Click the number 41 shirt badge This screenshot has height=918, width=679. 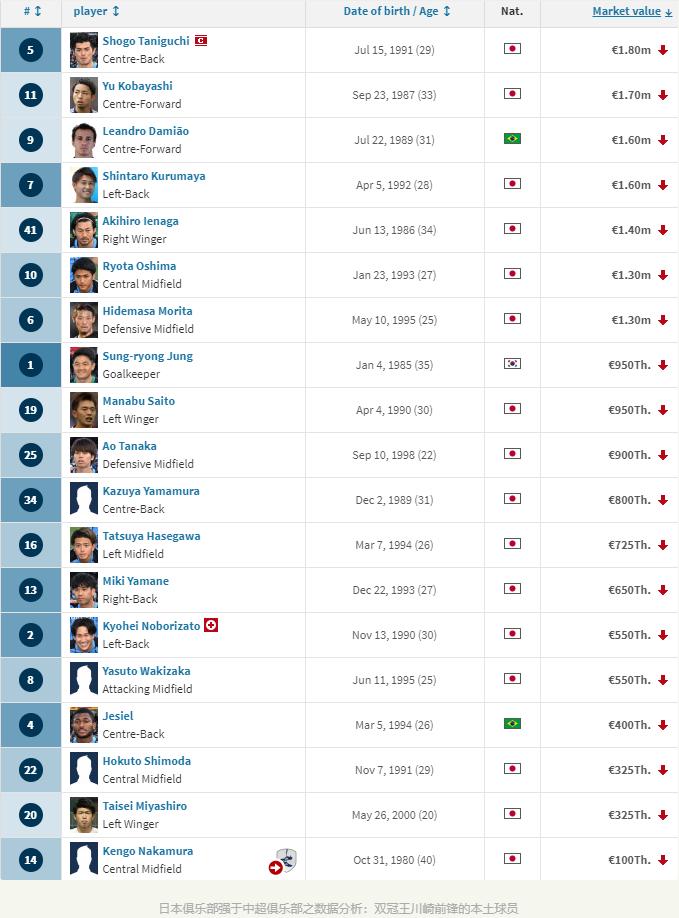(x=30, y=230)
